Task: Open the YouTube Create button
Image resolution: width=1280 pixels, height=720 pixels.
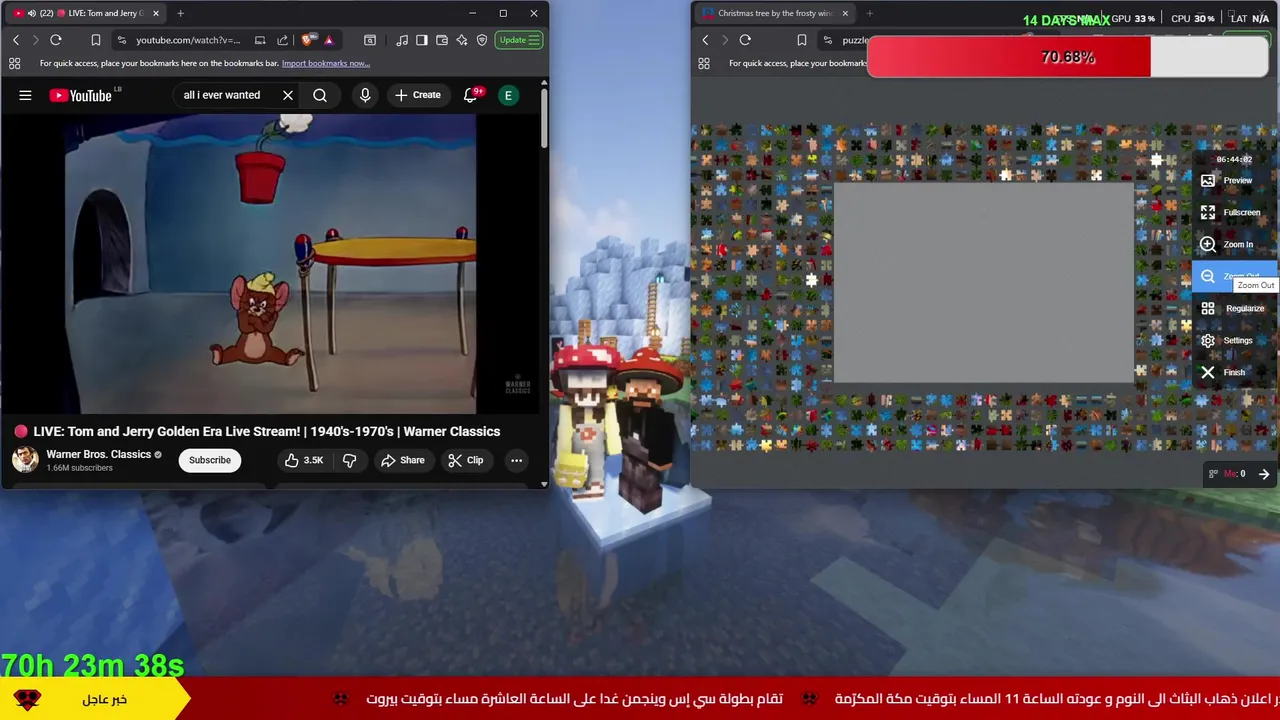Action: click(418, 95)
